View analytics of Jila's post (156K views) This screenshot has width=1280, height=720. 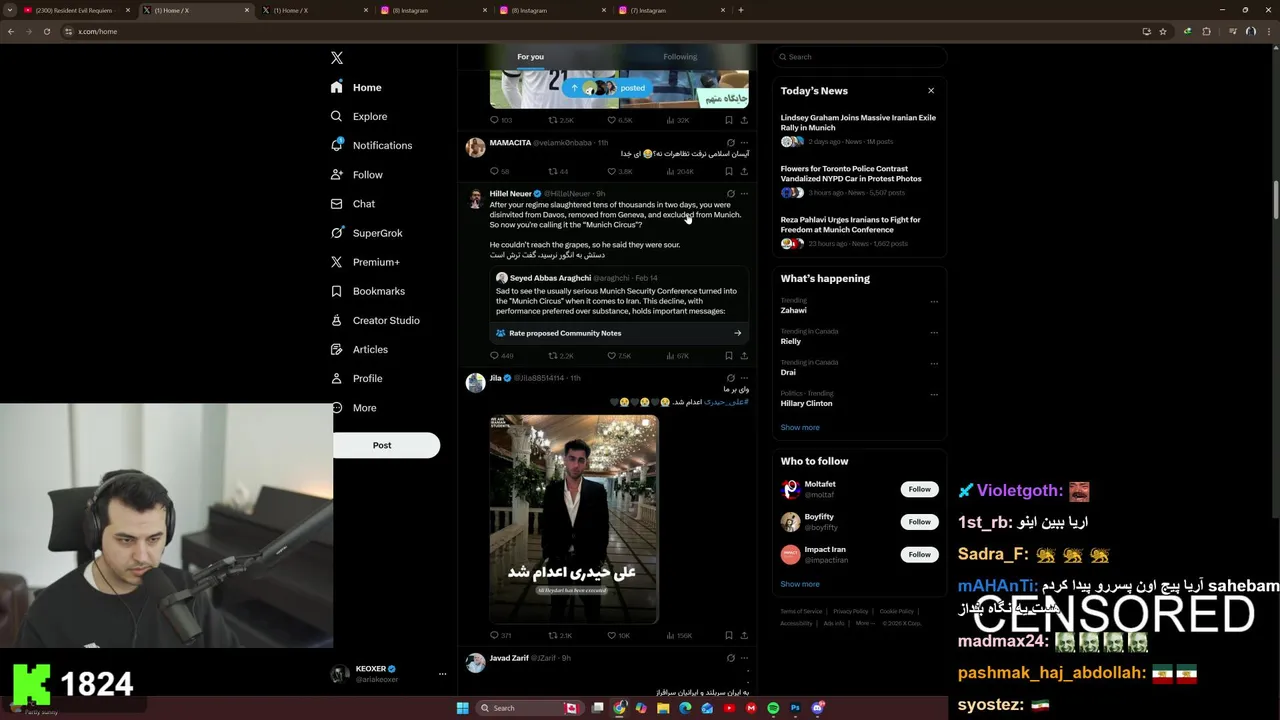click(x=679, y=635)
